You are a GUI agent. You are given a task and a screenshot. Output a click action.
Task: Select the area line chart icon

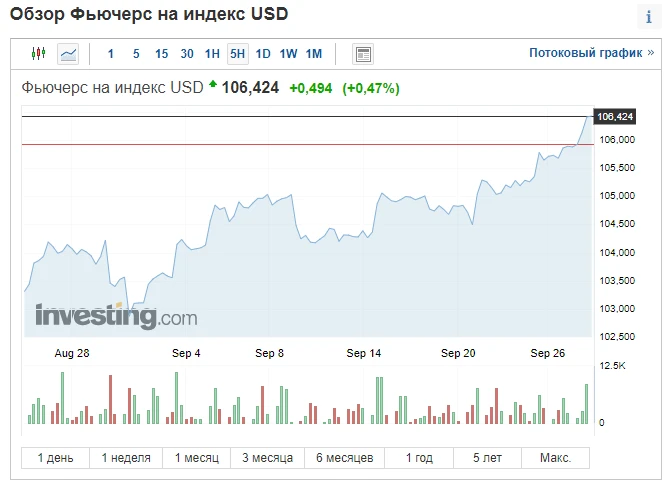pyautogui.click(x=68, y=54)
